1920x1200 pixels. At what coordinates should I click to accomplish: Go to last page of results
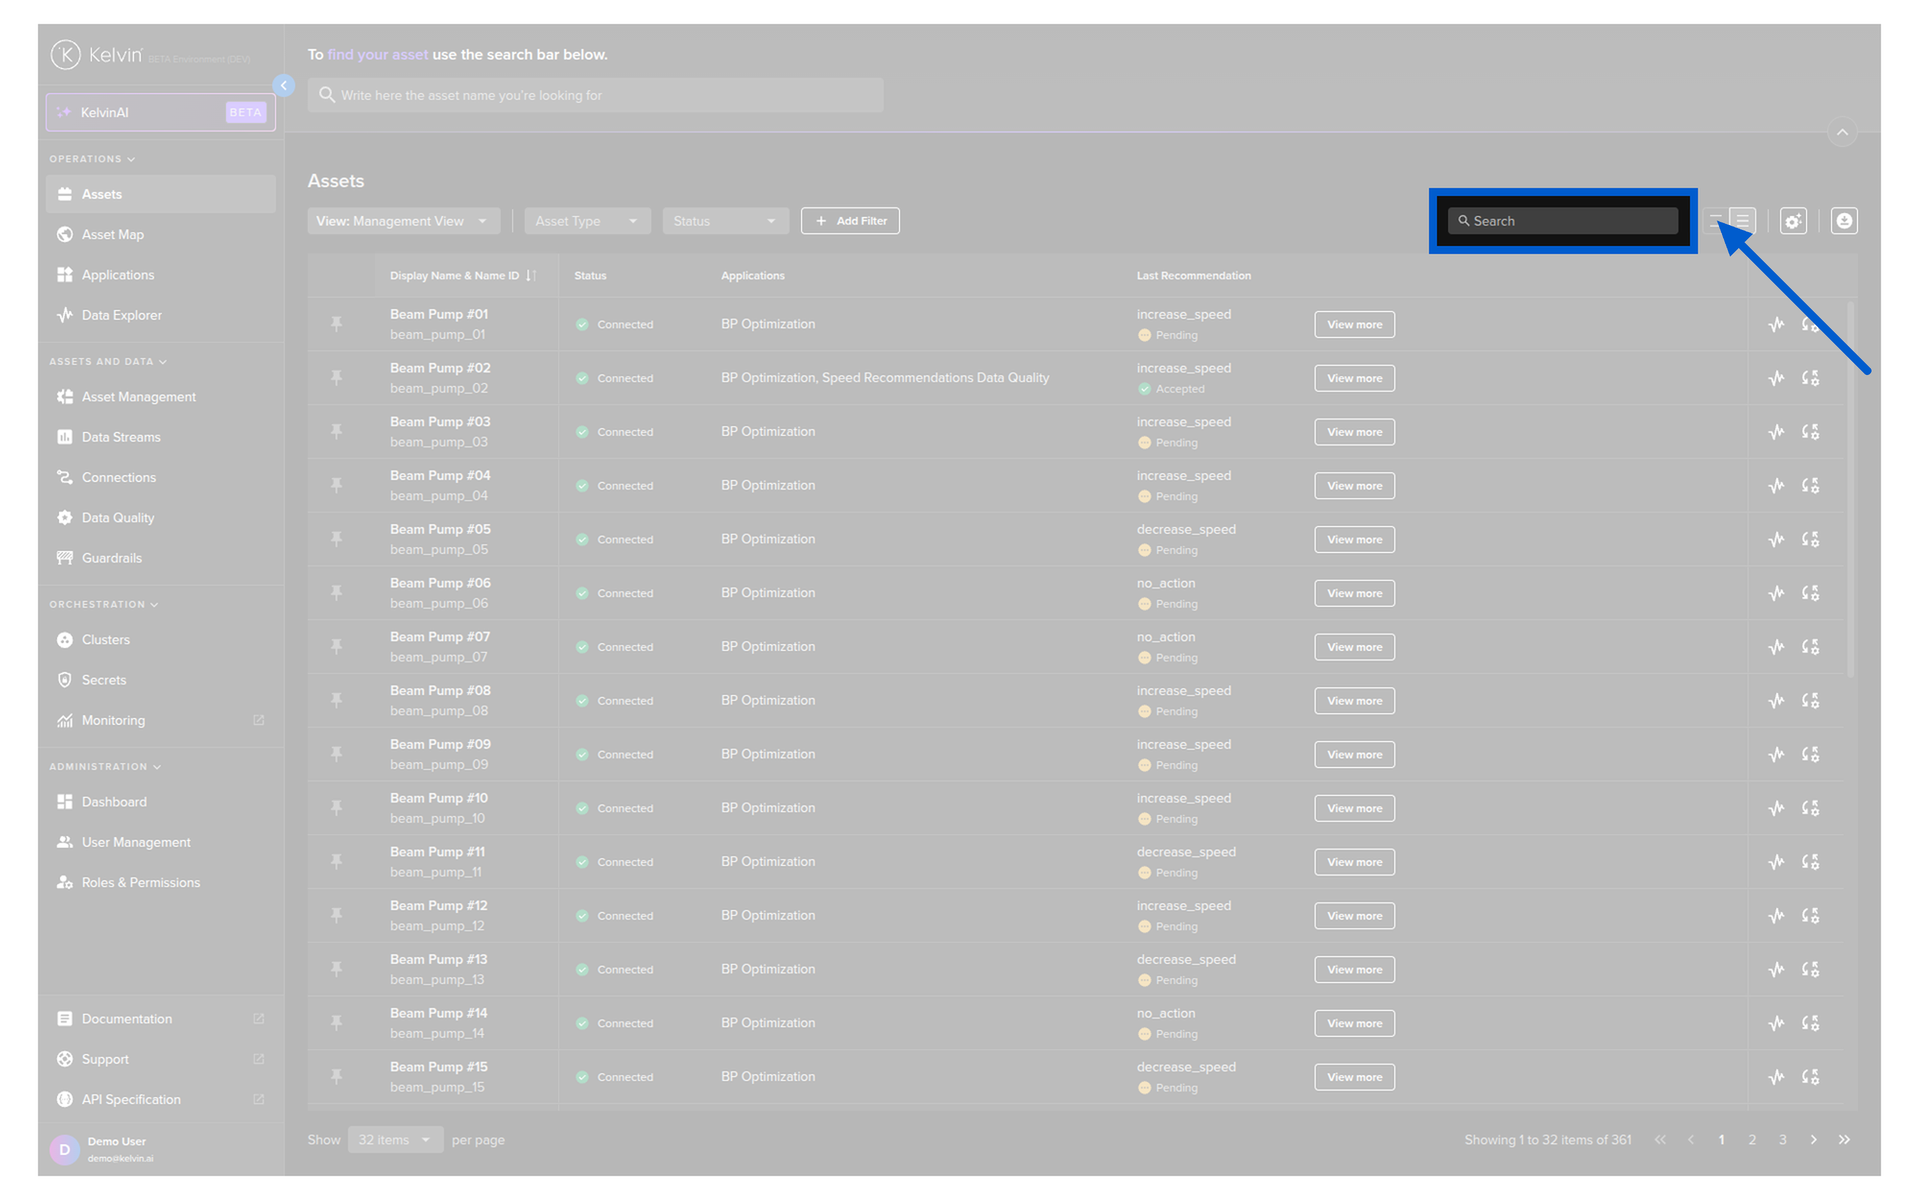(x=1843, y=1140)
